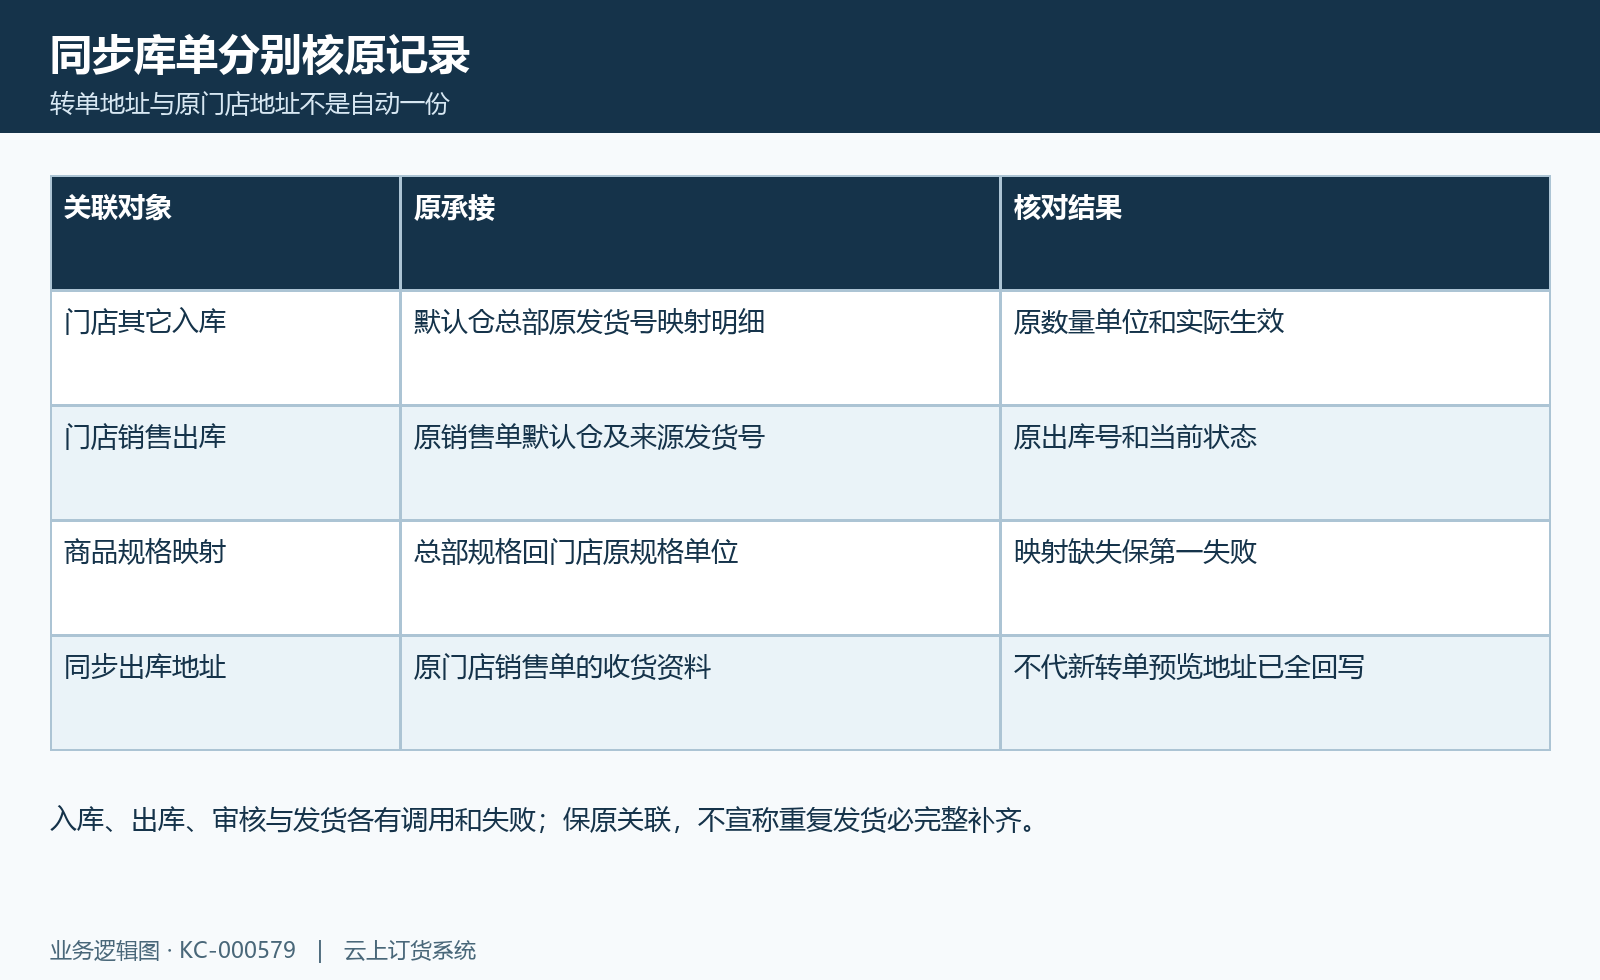
Task: Click the 关联对象 column header
Action: click(x=226, y=233)
